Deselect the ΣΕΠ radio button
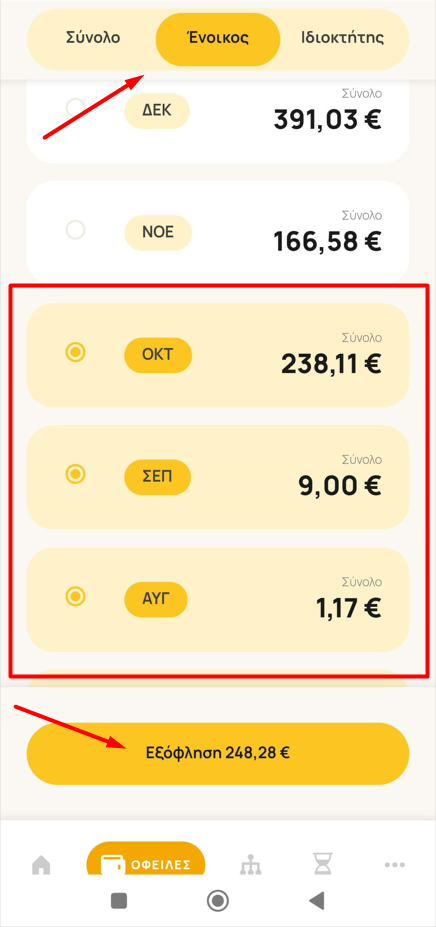Viewport: 436px width, 927px height. [75, 474]
